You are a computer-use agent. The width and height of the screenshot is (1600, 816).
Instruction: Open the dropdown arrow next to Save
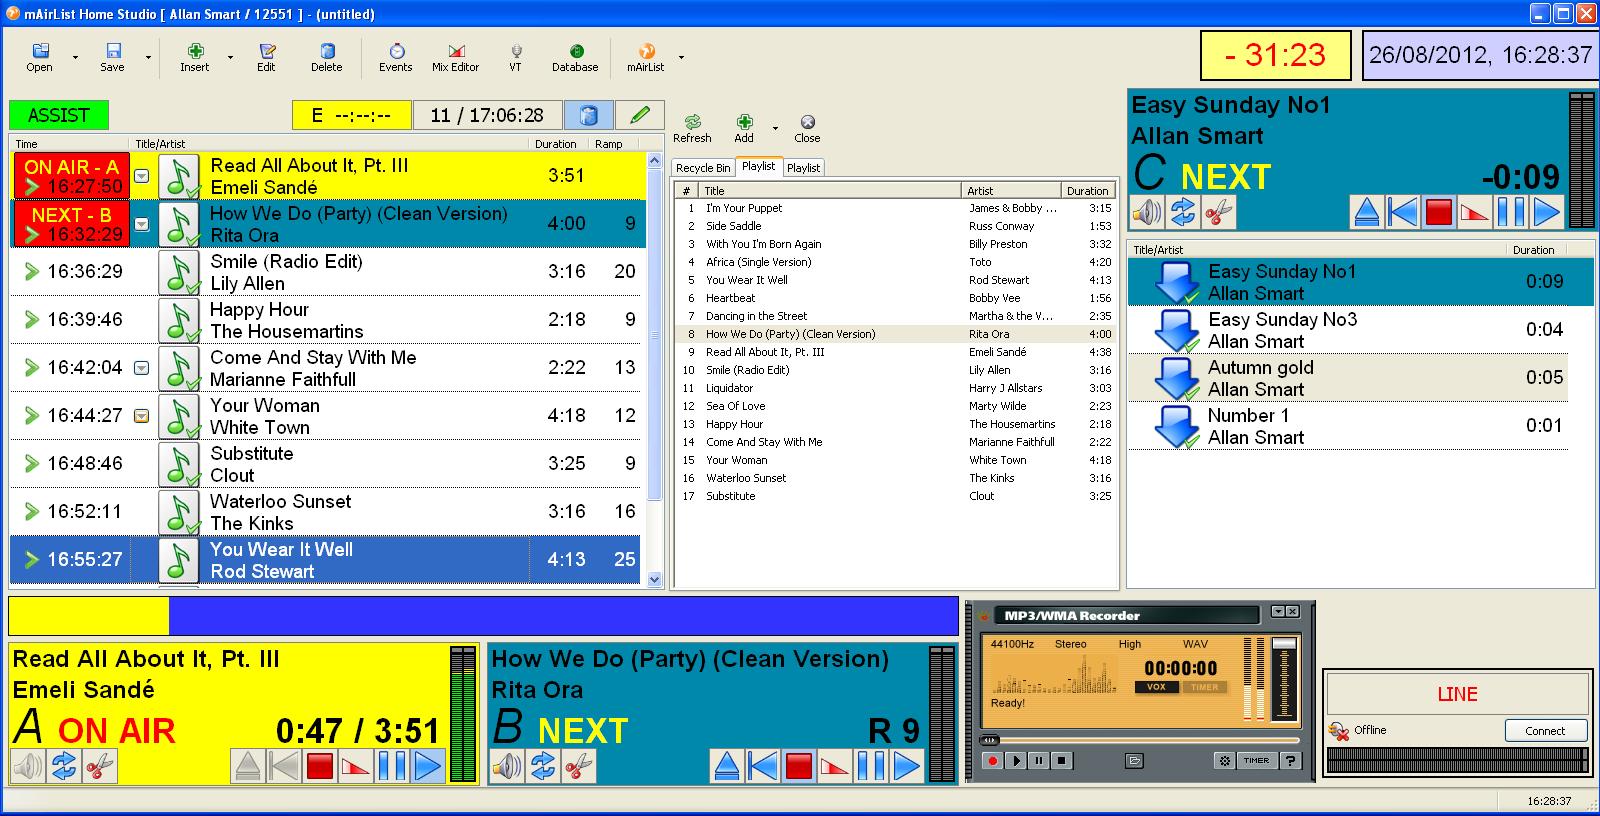tap(148, 57)
